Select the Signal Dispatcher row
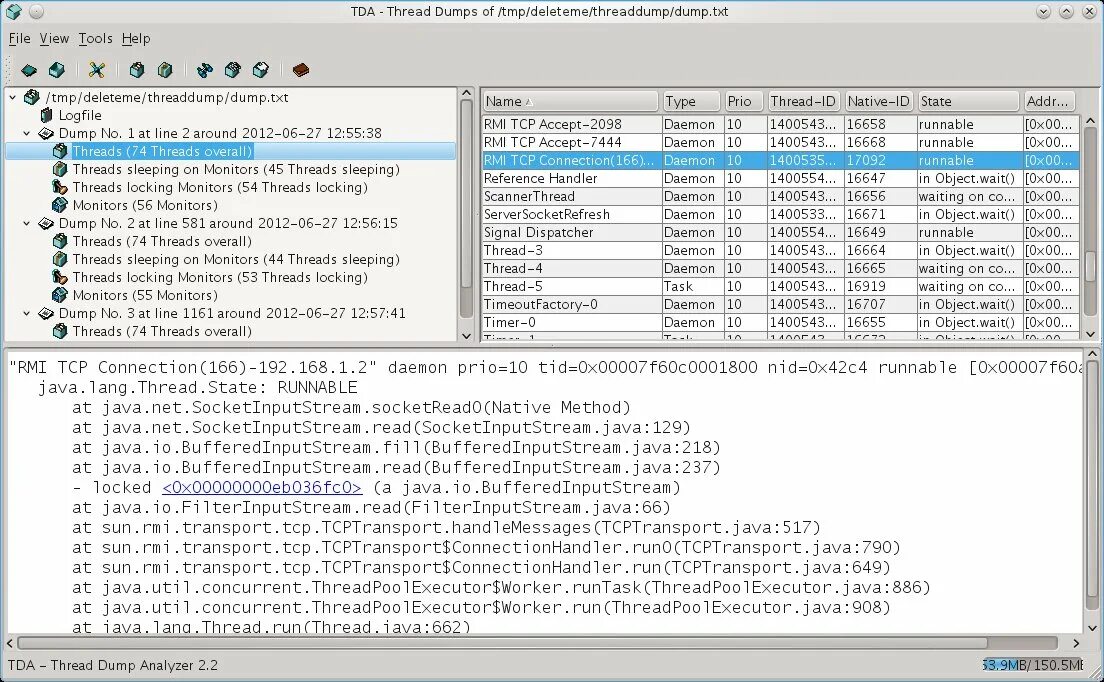The width and height of the screenshot is (1104, 682). click(780, 232)
